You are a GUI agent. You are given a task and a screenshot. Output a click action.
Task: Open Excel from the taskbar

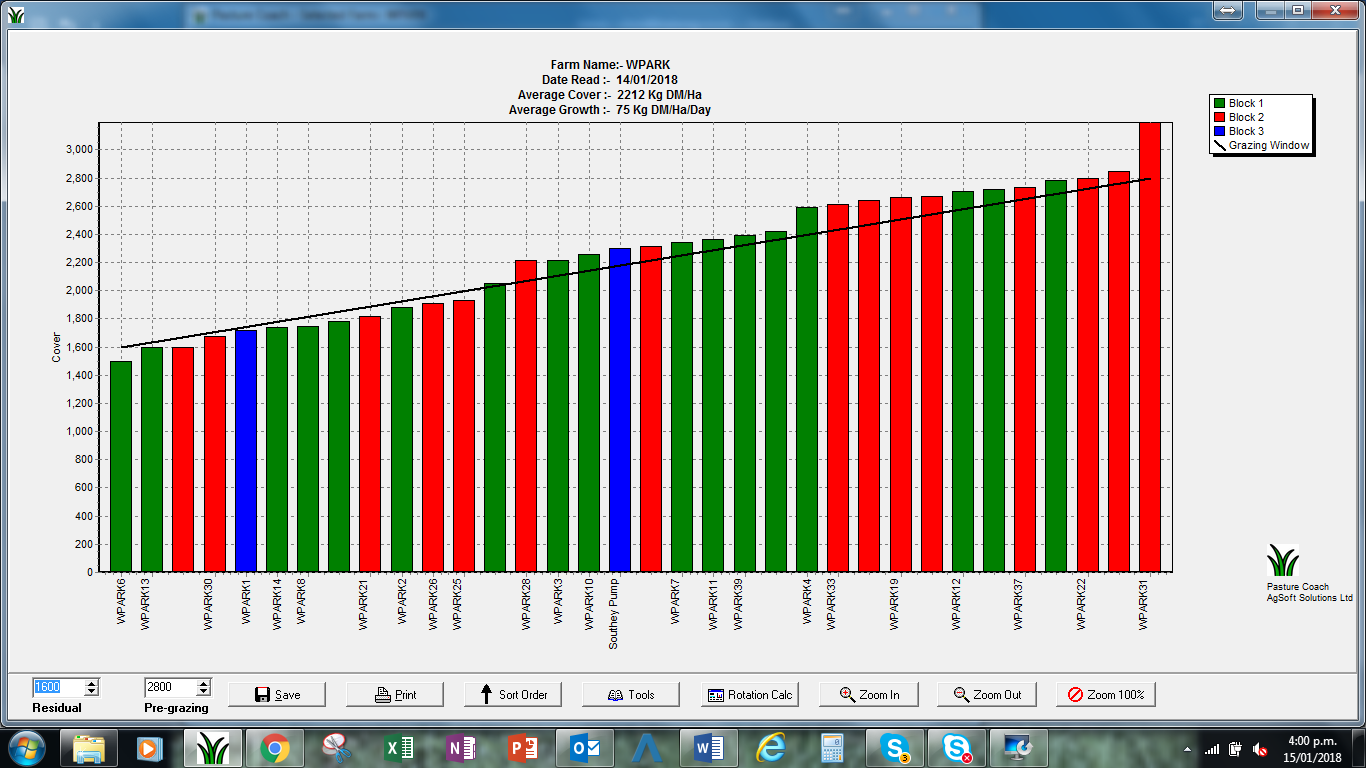[400, 748]
